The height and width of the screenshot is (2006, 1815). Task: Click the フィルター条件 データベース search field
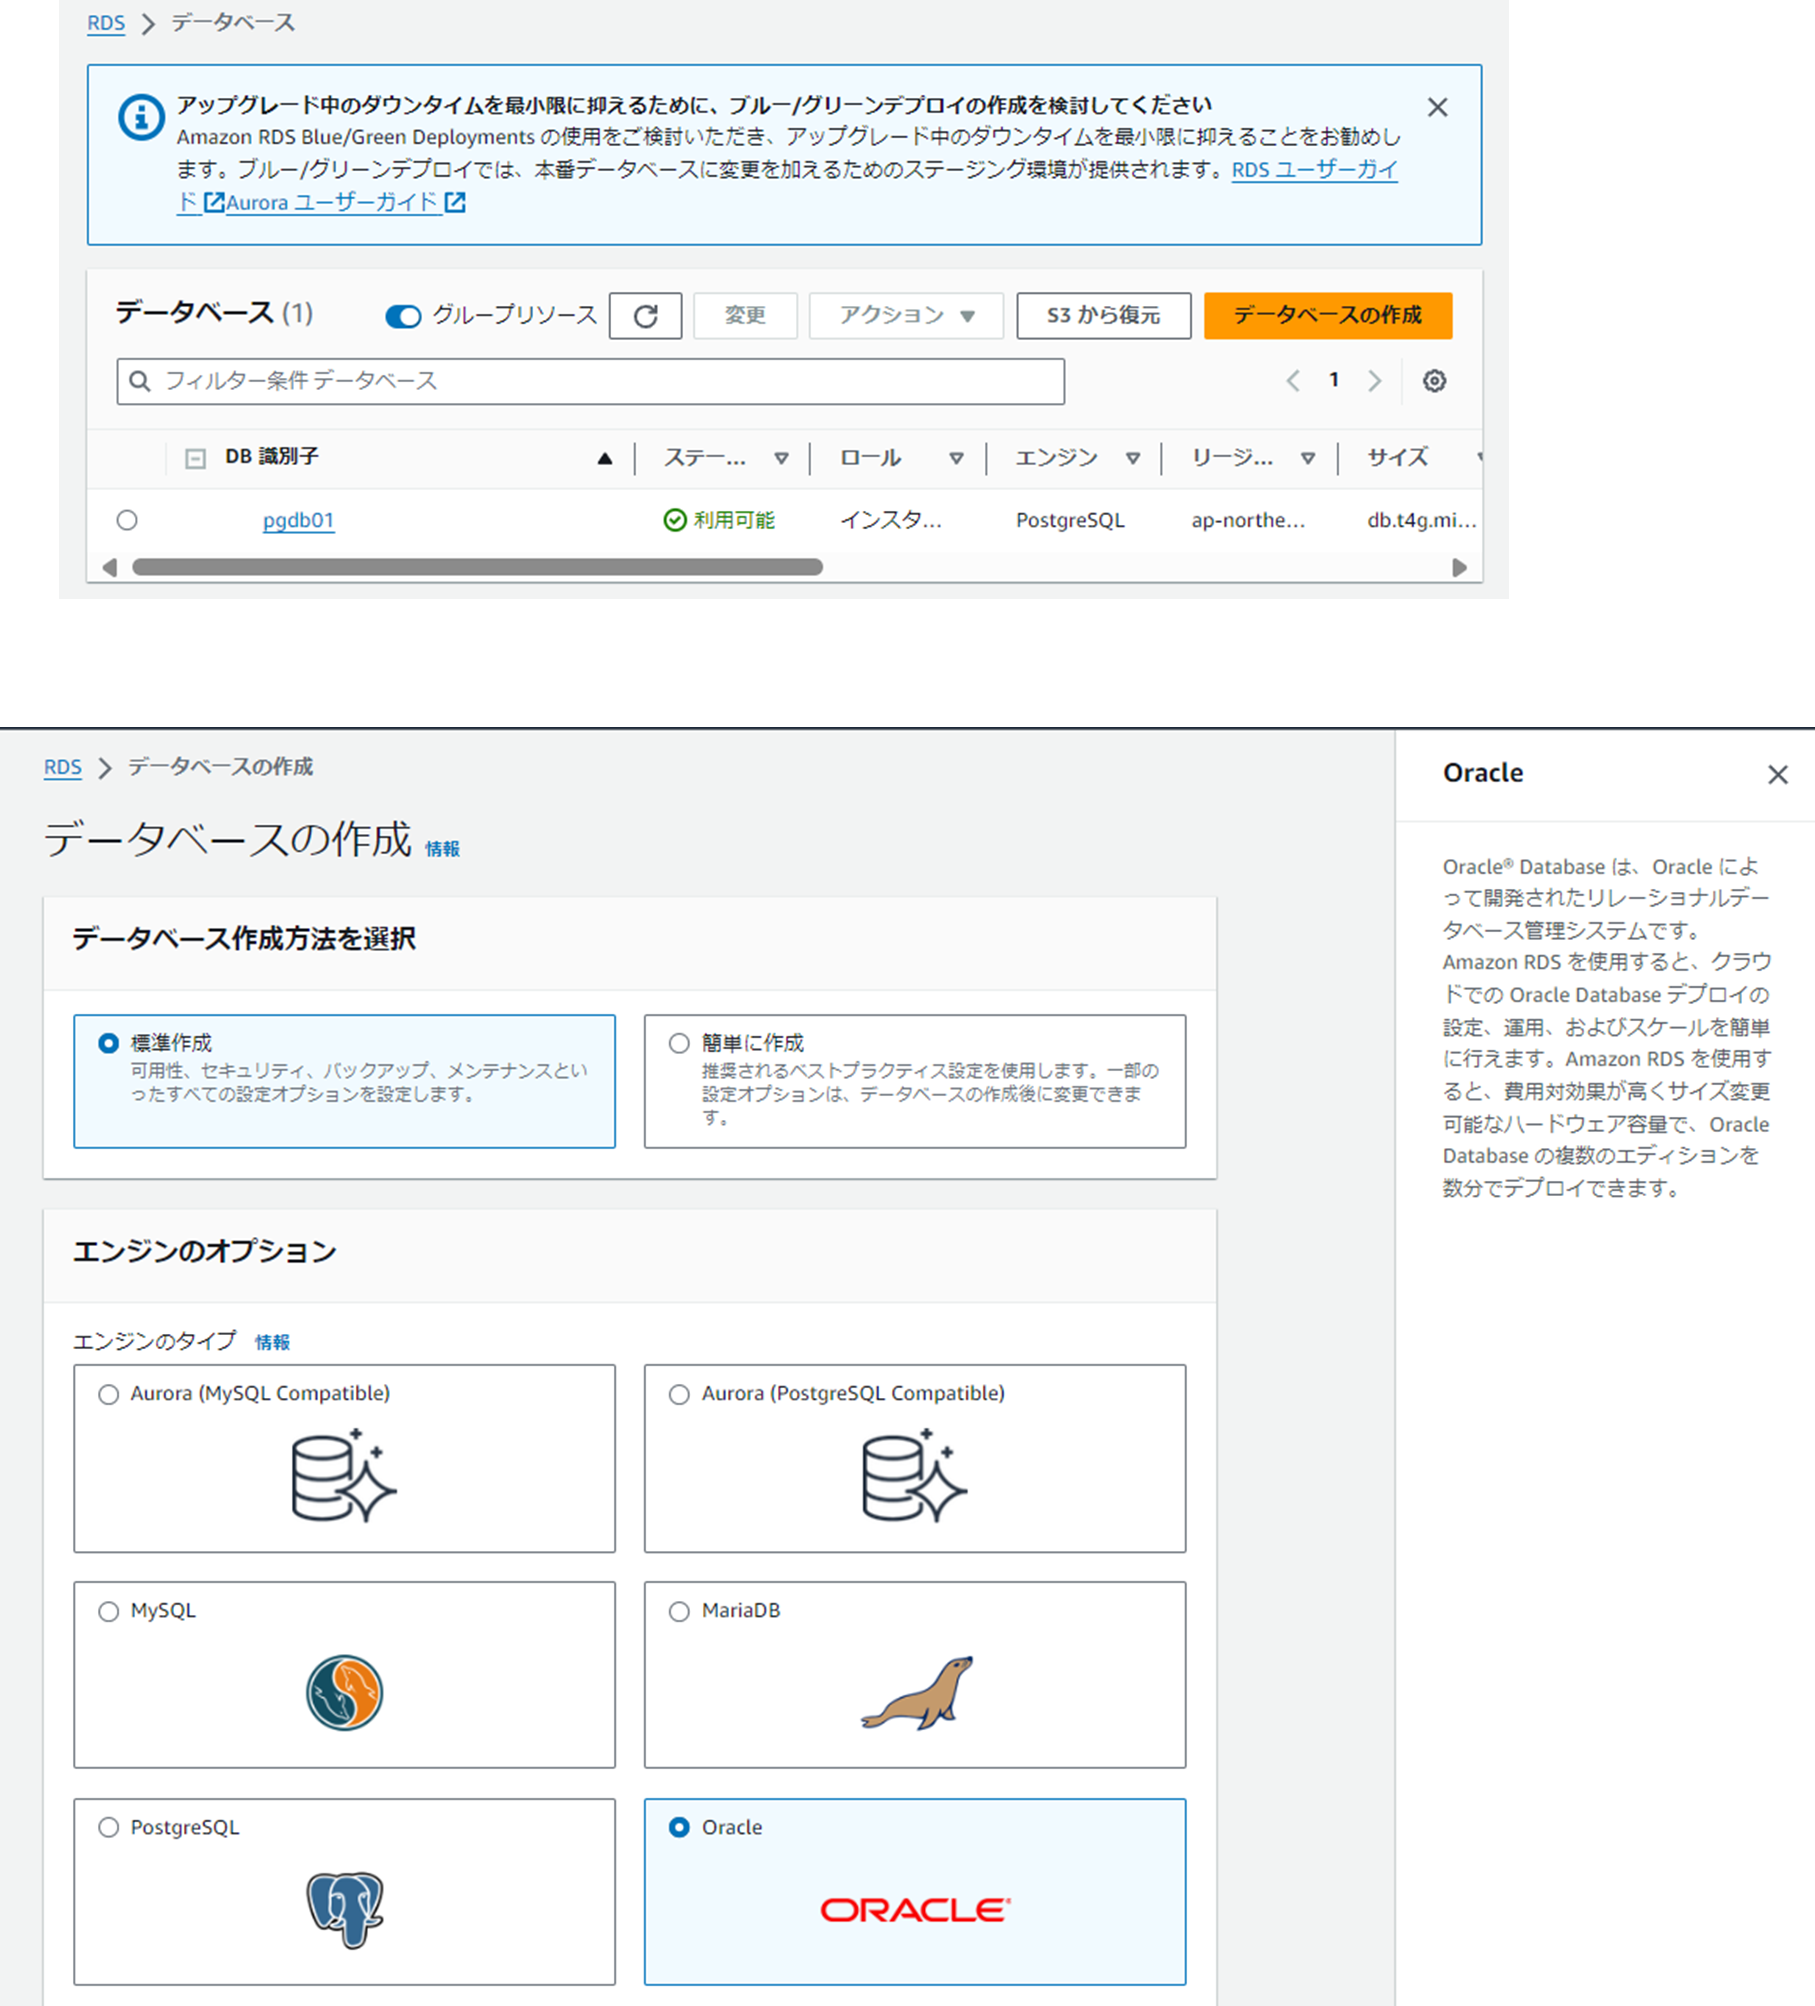pos(591,381)
